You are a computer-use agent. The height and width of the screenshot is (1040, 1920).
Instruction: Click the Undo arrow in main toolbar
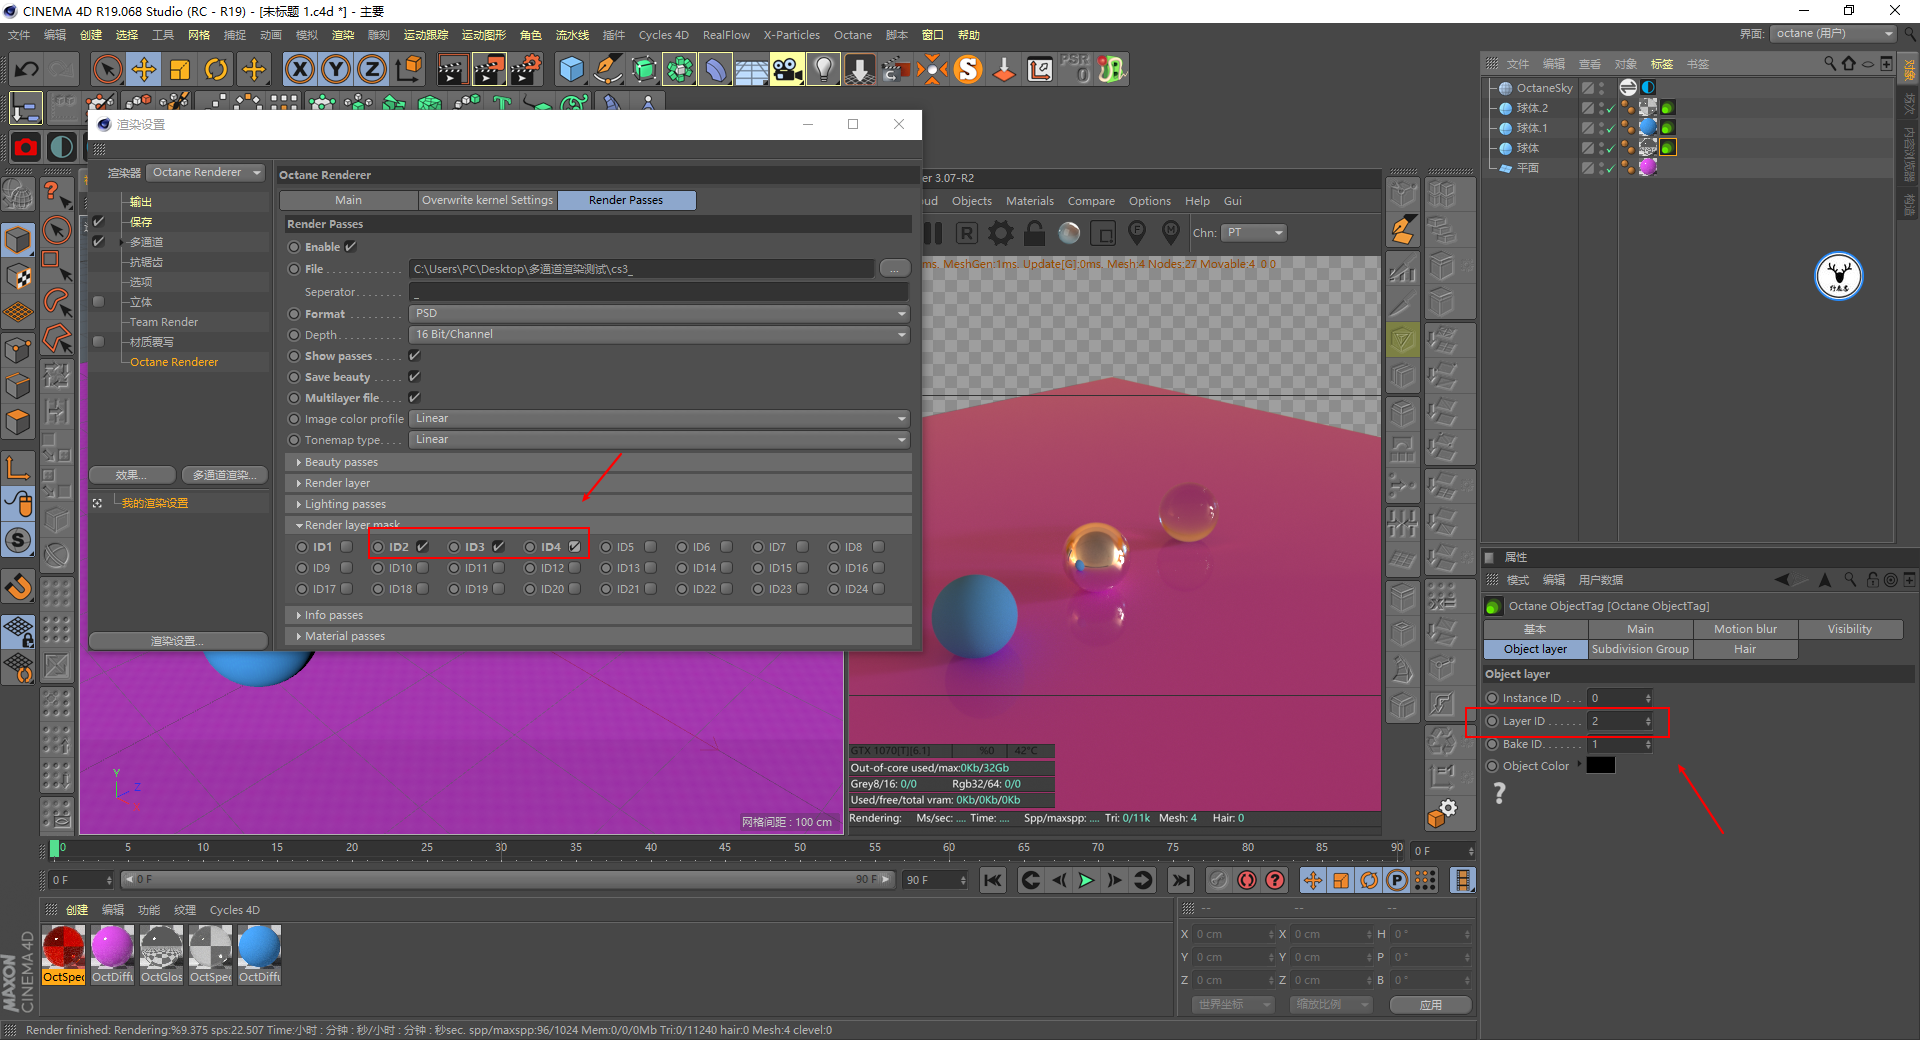click(x=27, y=69)
